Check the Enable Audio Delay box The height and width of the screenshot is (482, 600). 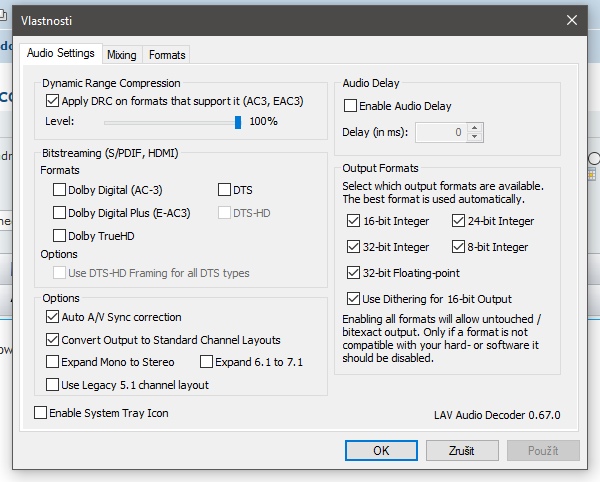pos(351,106)
